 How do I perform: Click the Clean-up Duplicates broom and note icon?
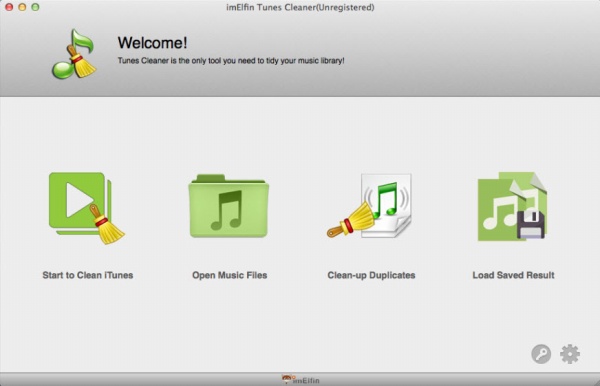(369, 205)
